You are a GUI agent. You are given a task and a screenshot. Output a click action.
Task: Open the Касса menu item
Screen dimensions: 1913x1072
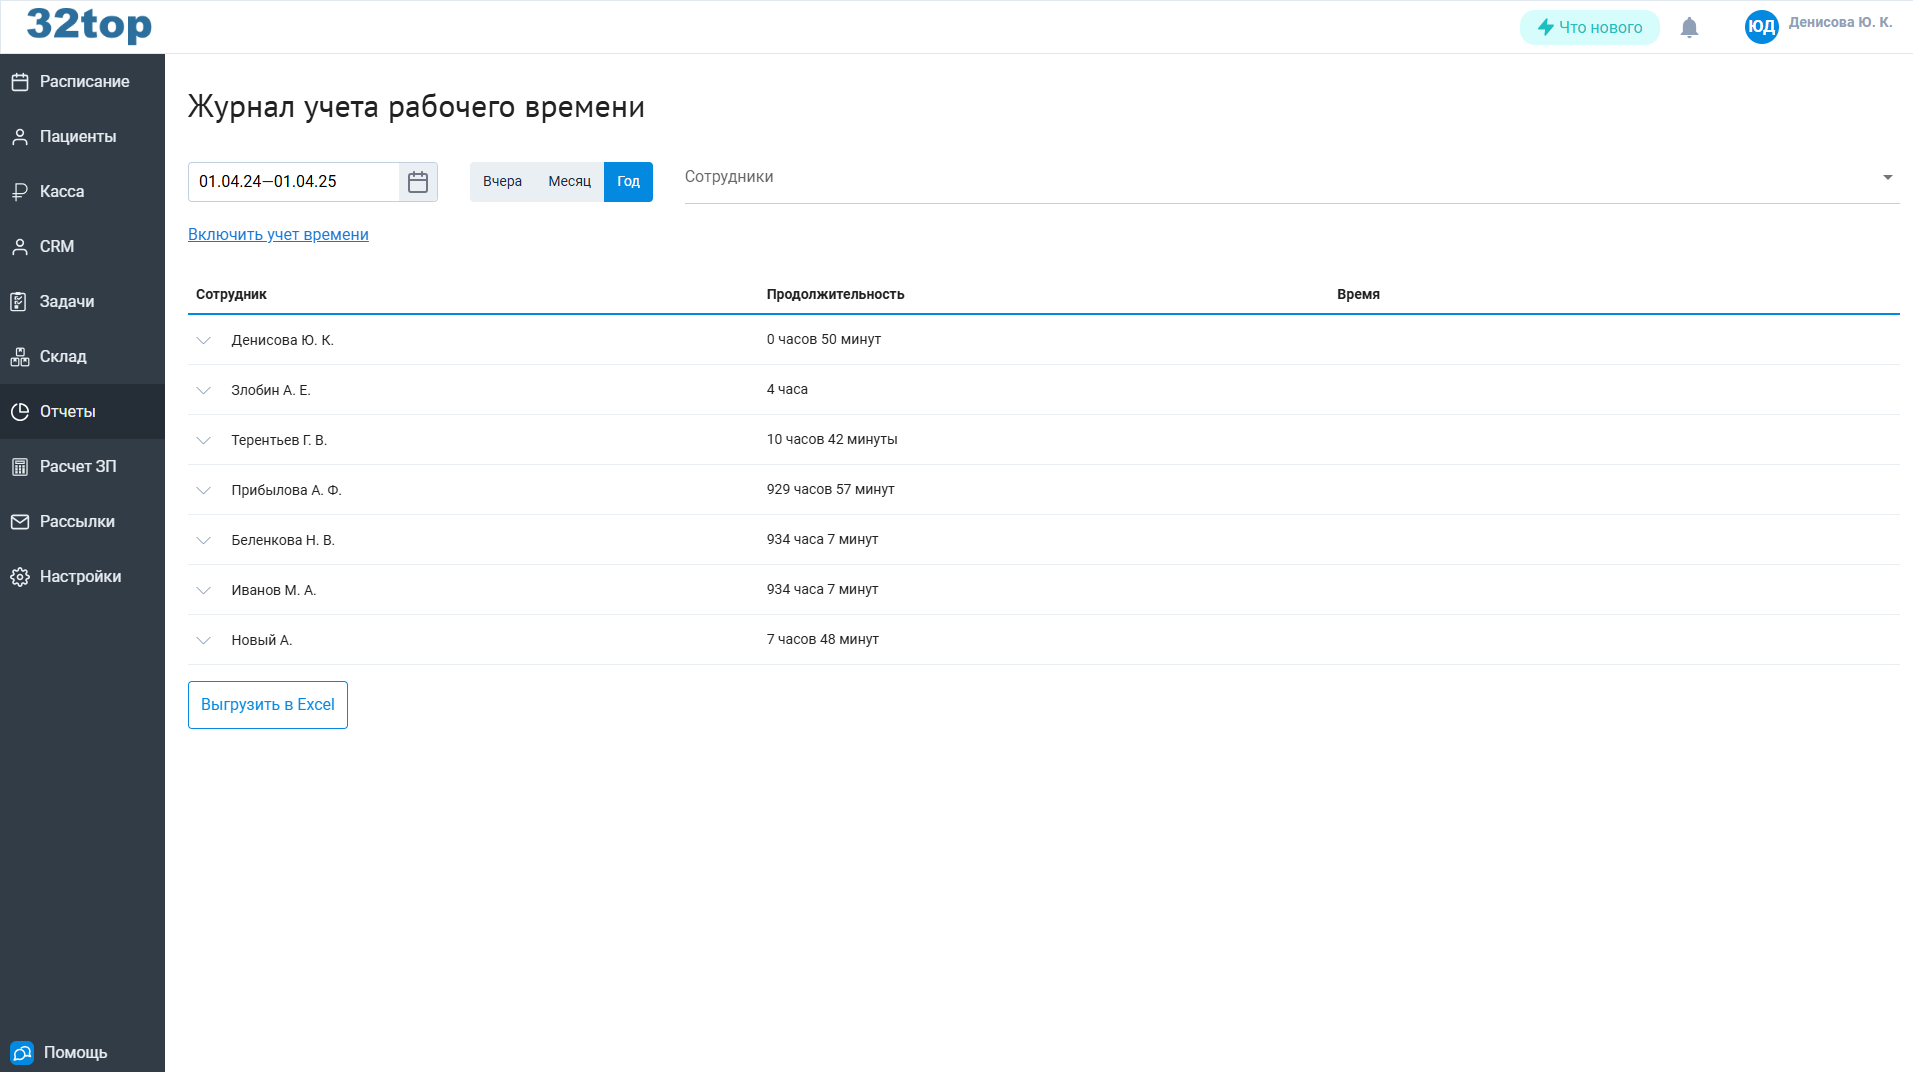coord(82,192)
